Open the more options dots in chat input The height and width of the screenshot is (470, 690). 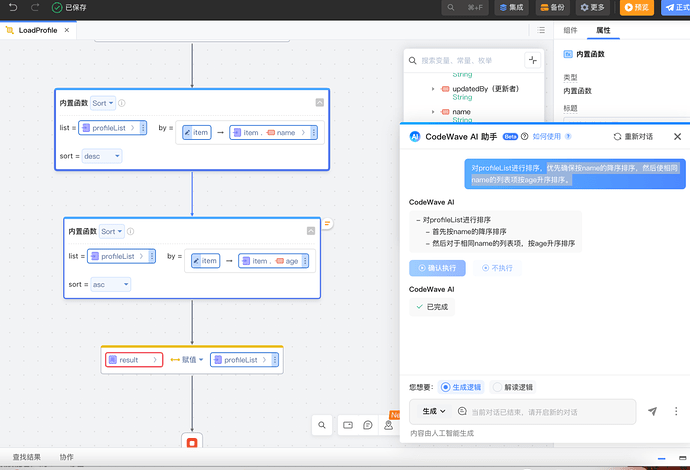673,411
